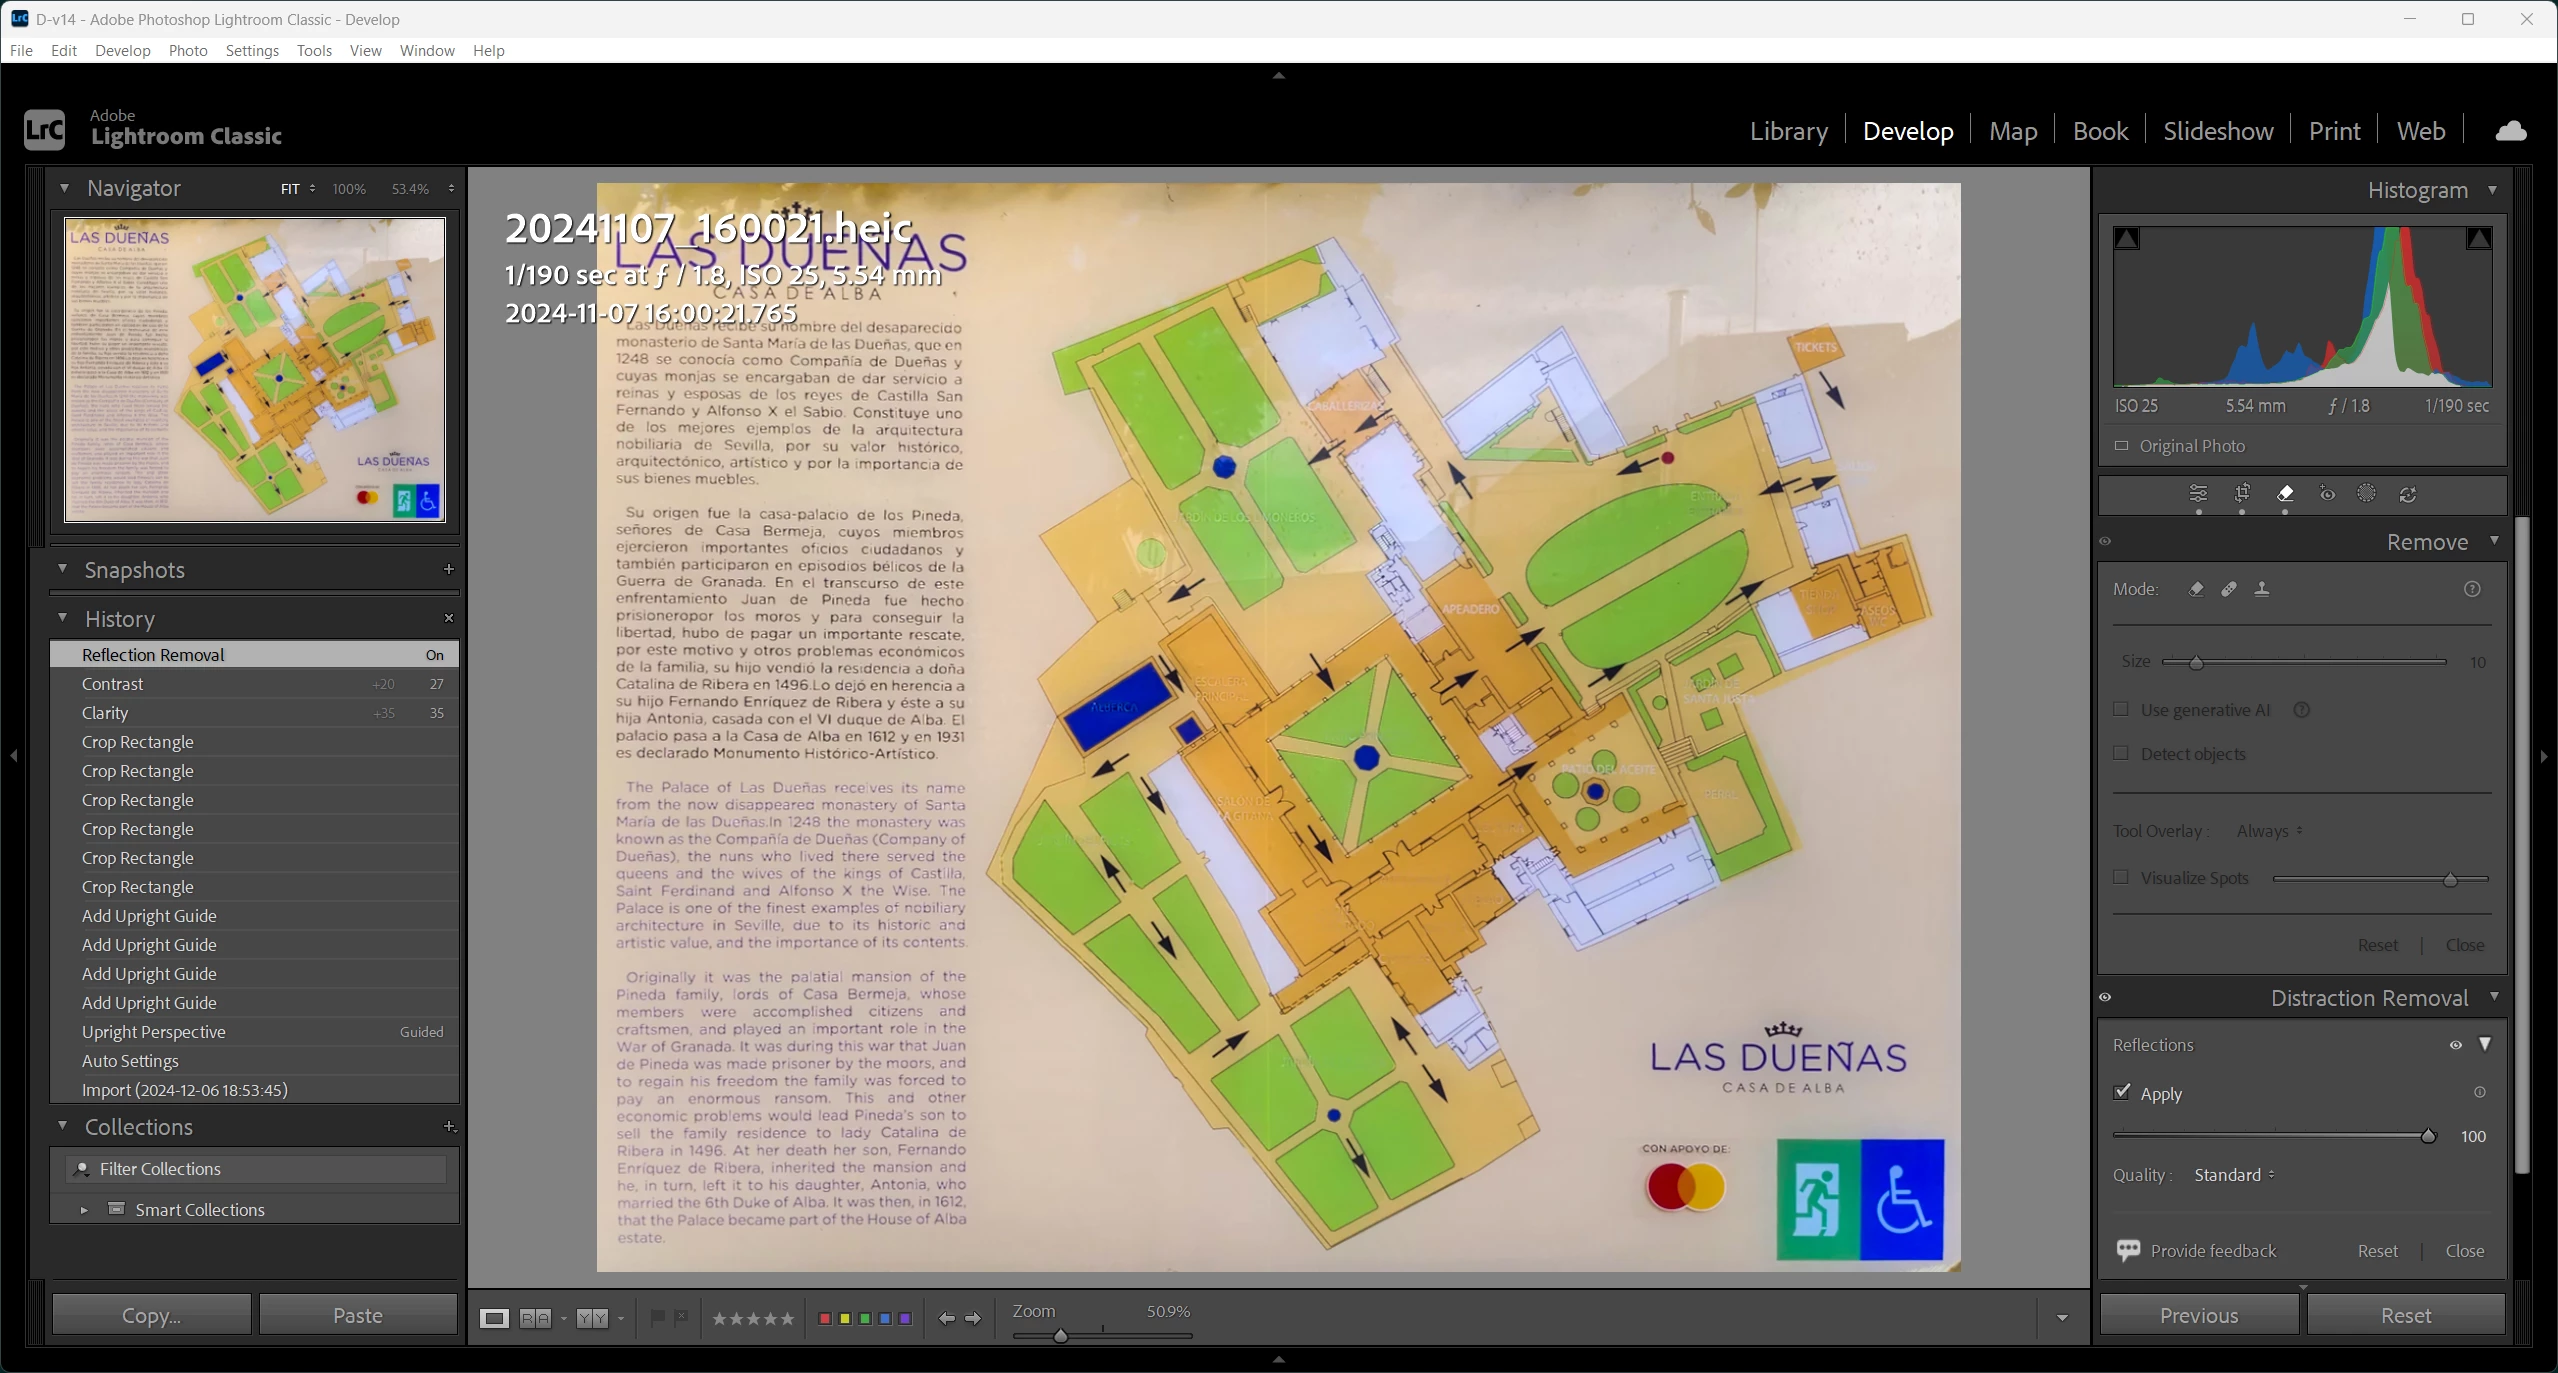Toggle Remove panel visibility eye

2105,541
